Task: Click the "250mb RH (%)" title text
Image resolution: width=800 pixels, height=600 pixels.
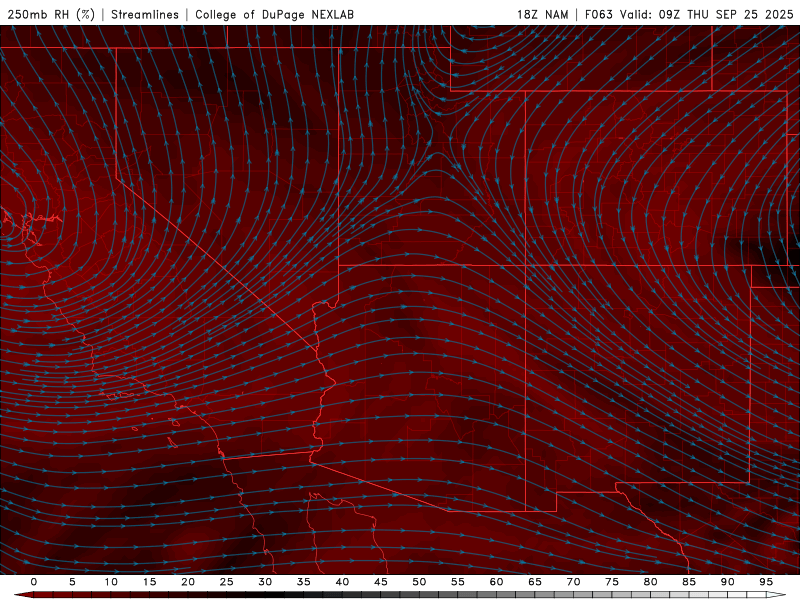Action: pos(51,15)
